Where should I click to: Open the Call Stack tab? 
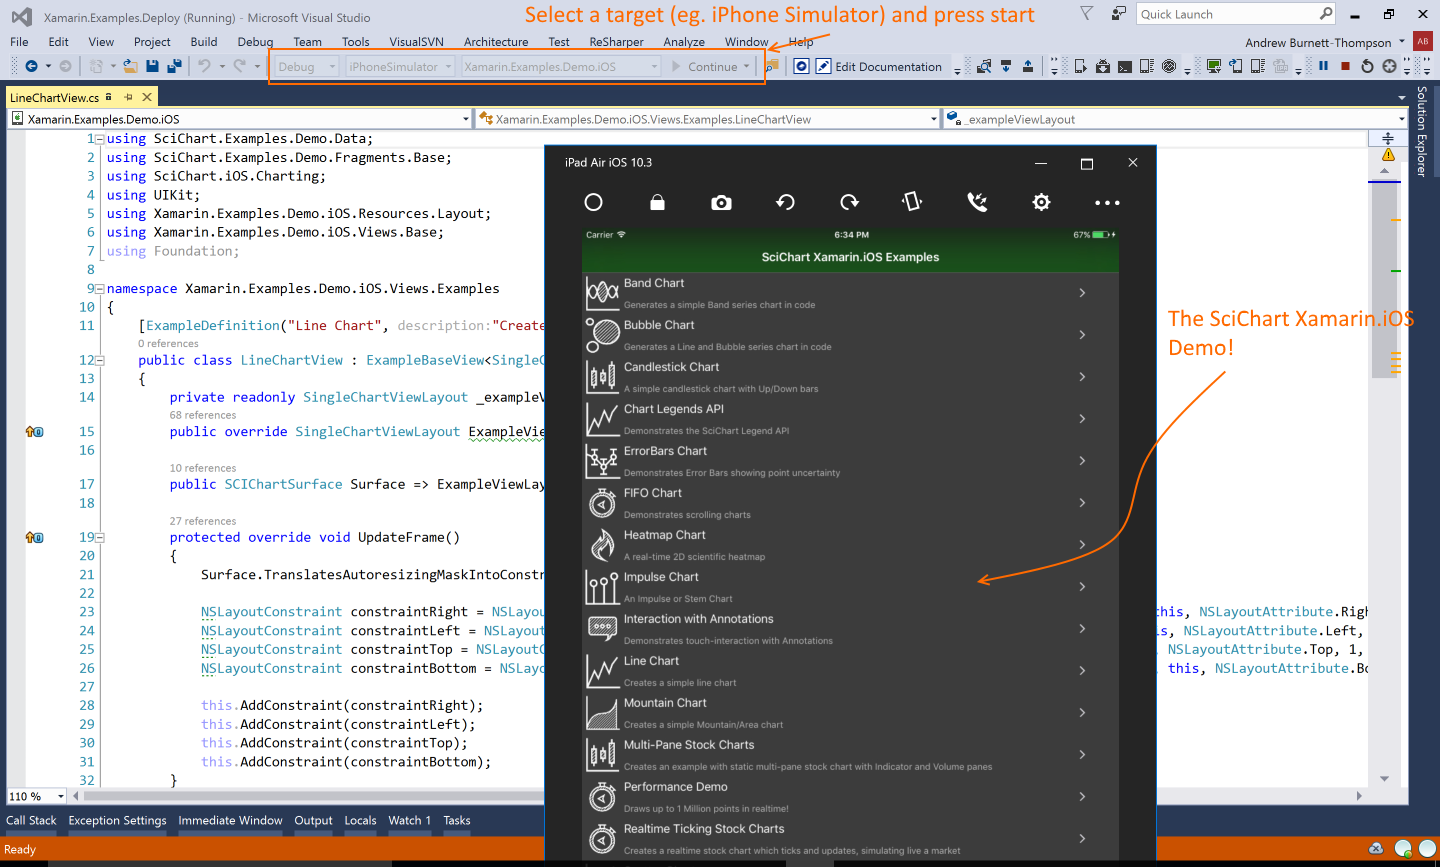[31, 820]
